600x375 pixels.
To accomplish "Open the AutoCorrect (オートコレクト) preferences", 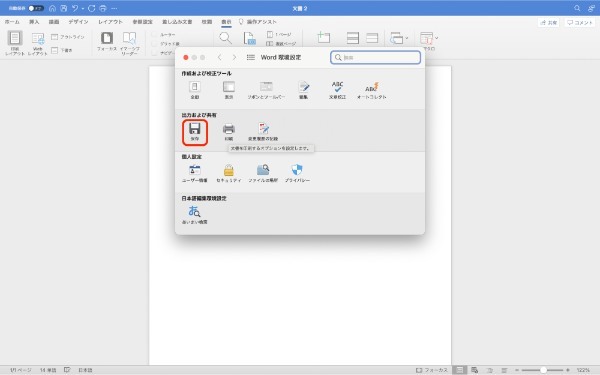I will [372, 90].
